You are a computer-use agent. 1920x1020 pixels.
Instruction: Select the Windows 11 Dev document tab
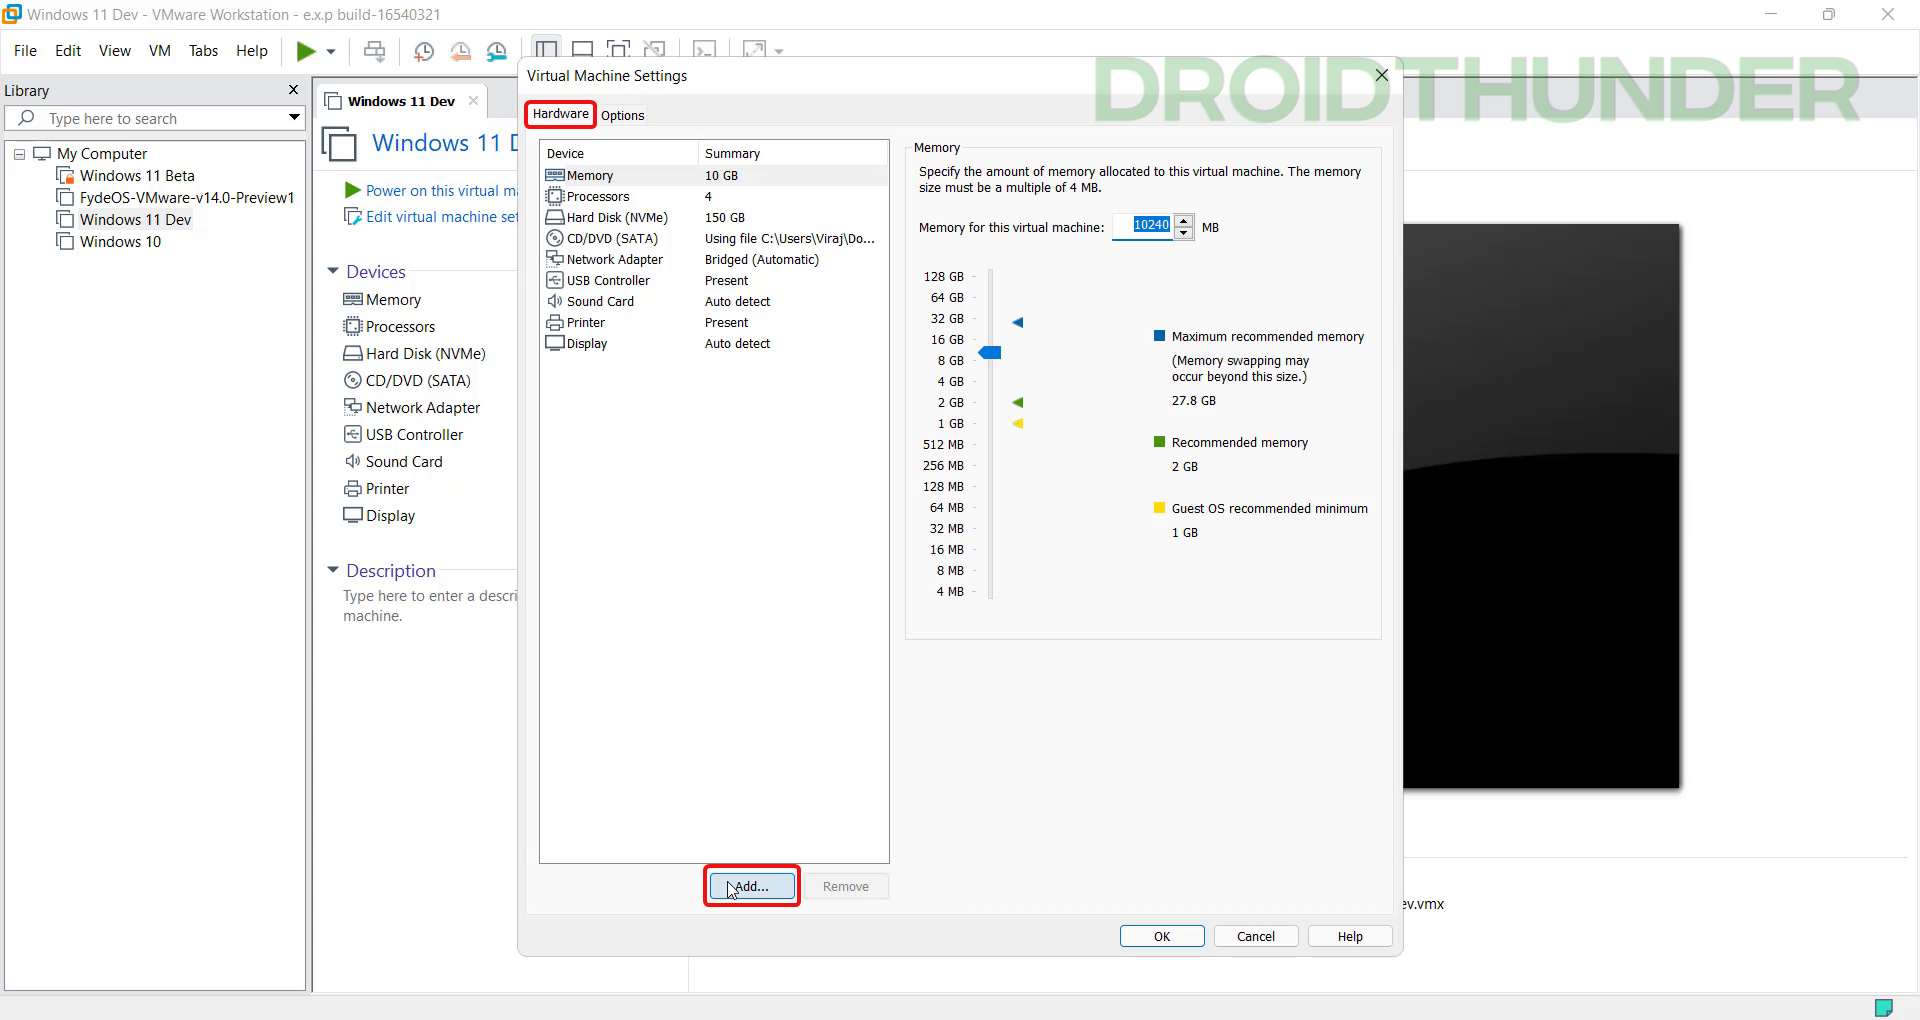pyautogui.click(x=401, y=101)
